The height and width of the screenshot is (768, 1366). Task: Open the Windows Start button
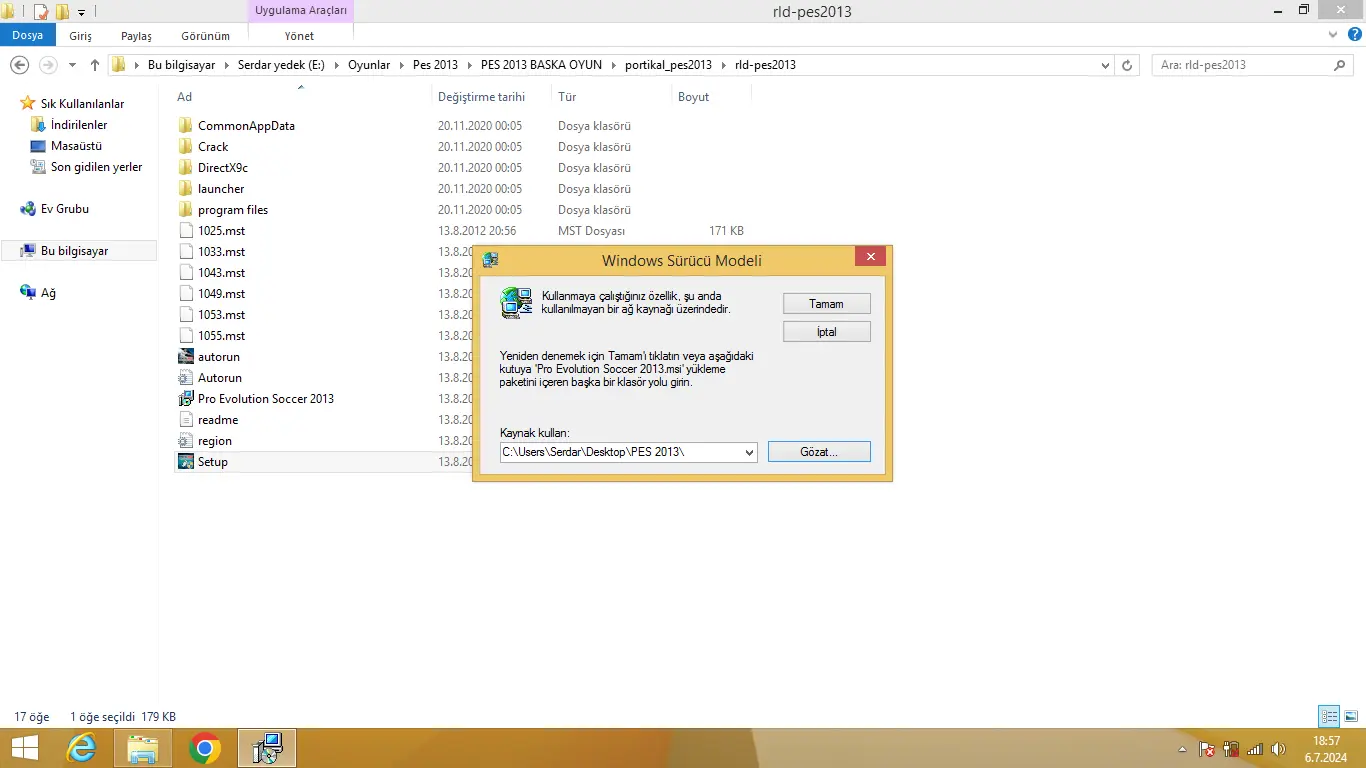[24, 748]
